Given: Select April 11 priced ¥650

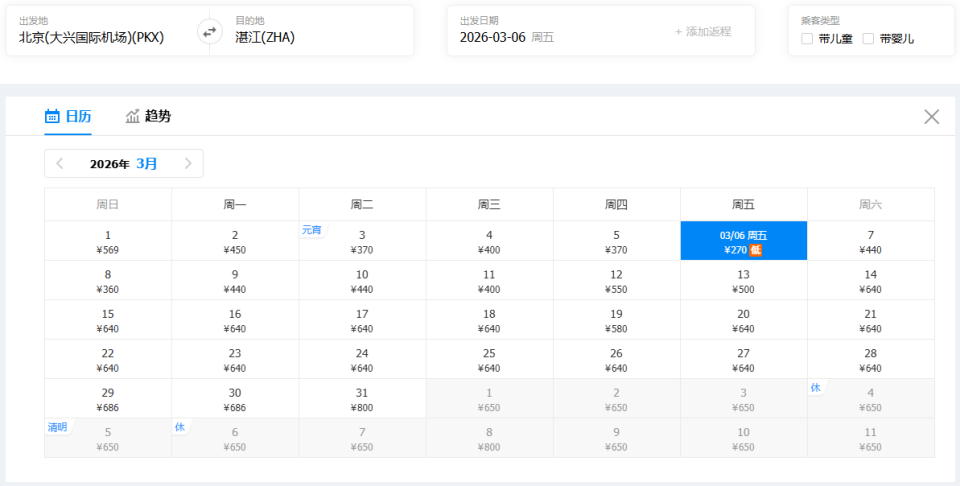Looking at the screenshot, I should (871, 438).
